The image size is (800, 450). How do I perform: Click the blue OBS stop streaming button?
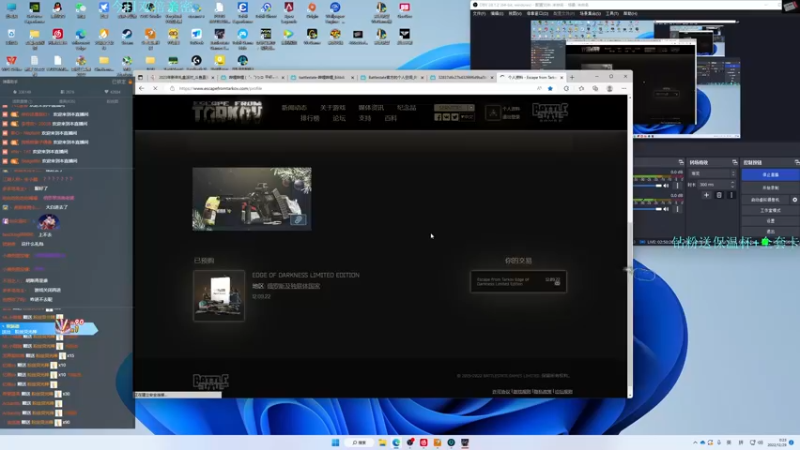pyautogui.click(x=770, y=175)
